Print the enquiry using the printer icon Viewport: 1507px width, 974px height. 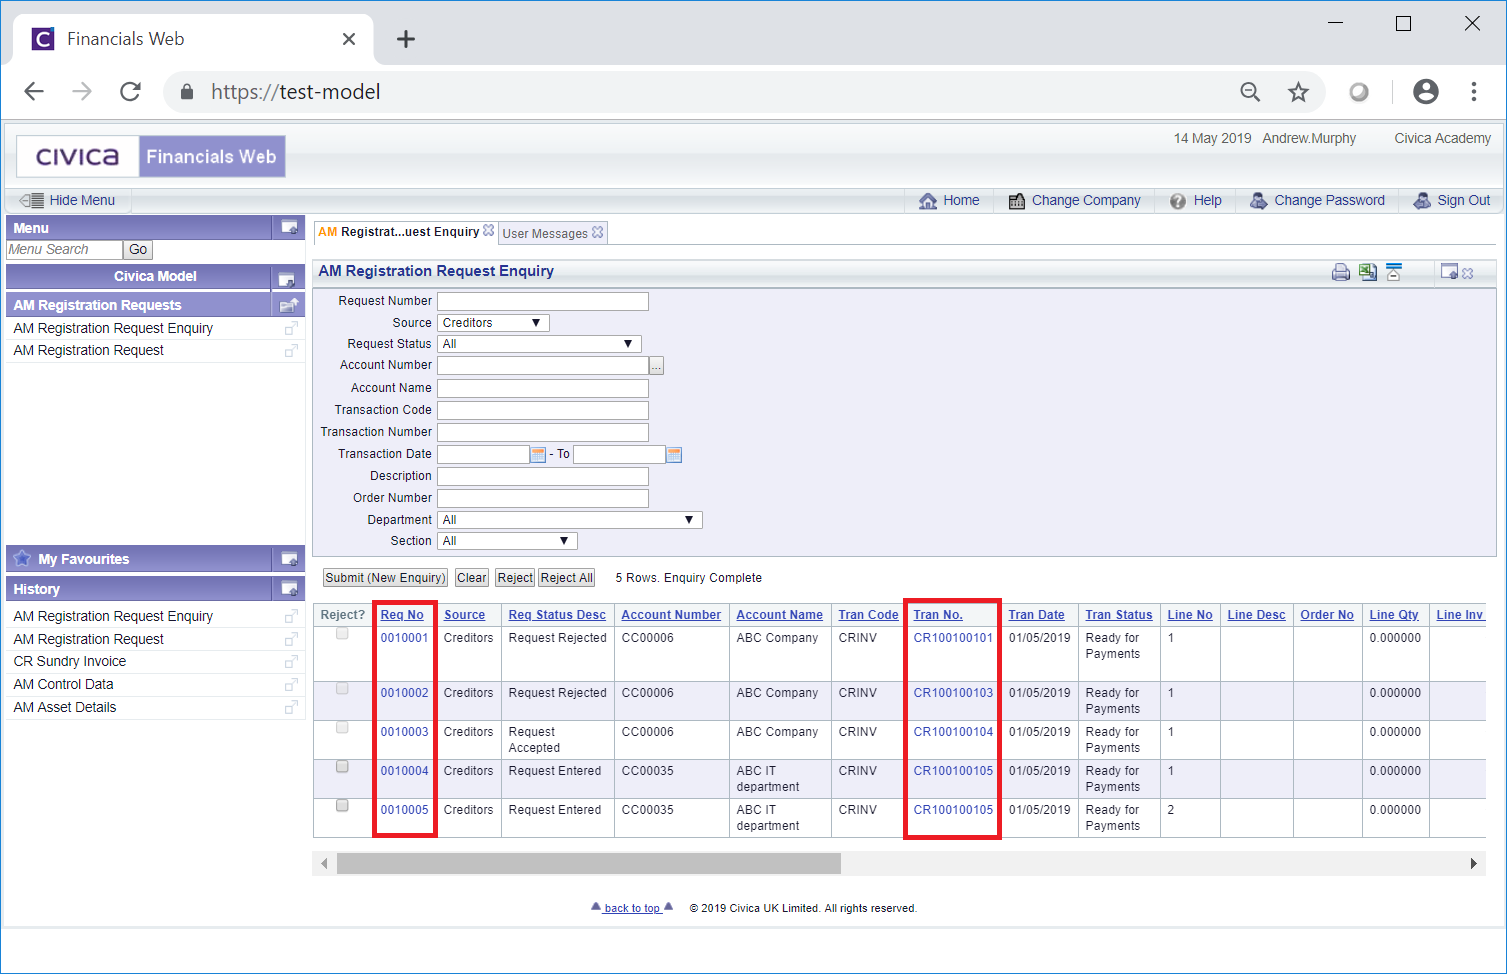(x=1341, y=272)
